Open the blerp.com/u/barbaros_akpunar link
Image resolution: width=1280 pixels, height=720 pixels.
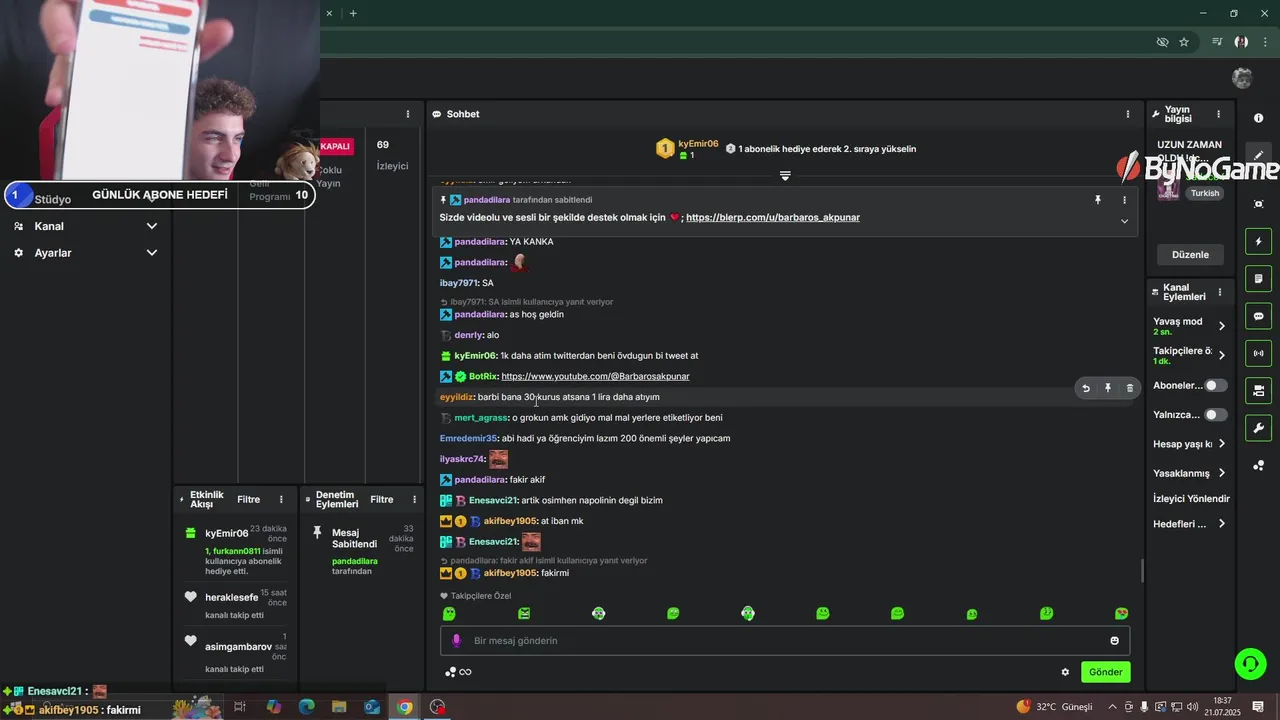tap(773, 217)
